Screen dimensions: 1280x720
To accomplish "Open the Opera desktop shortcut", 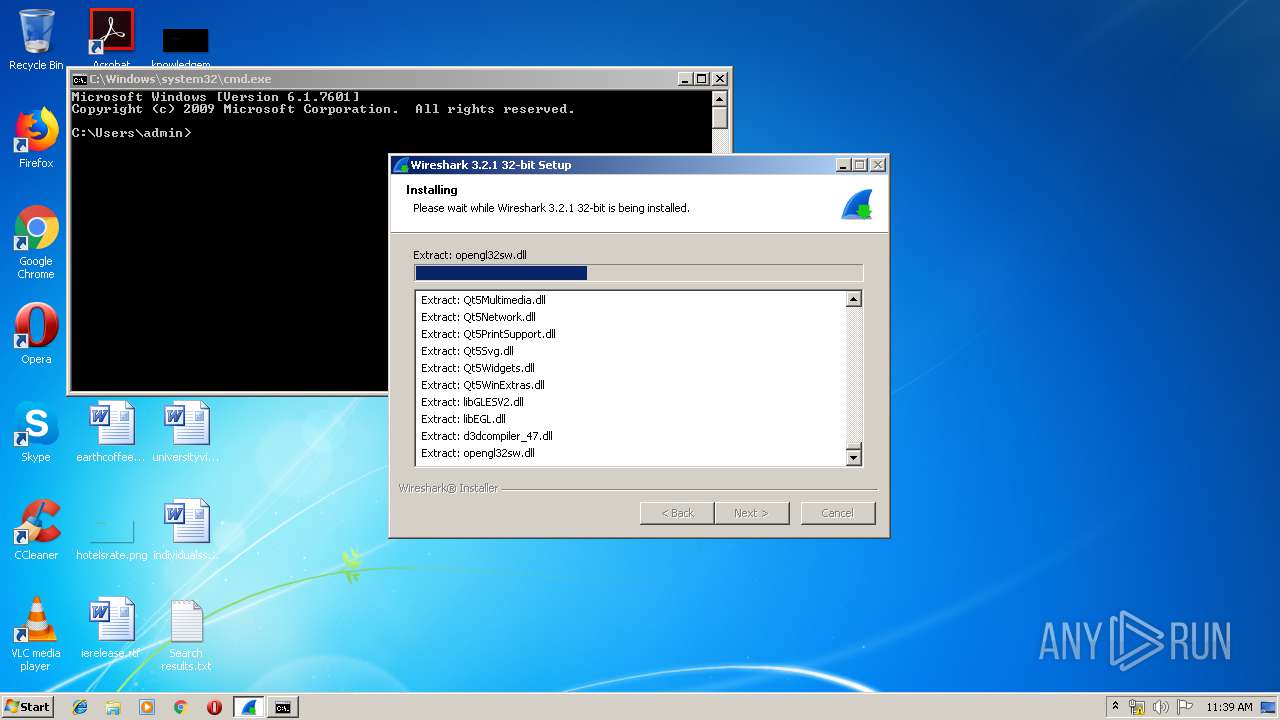I will pos(36,333).
